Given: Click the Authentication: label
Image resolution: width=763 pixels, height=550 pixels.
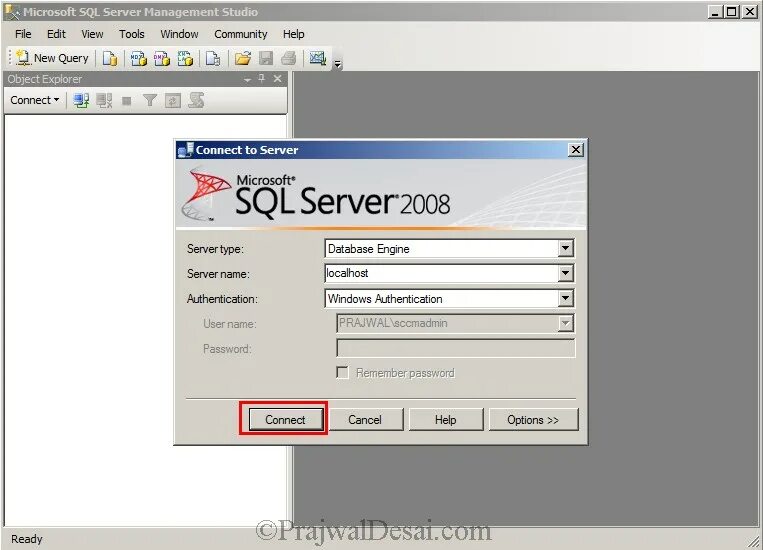Looking at the screenshot, I should tap(222, 299).
